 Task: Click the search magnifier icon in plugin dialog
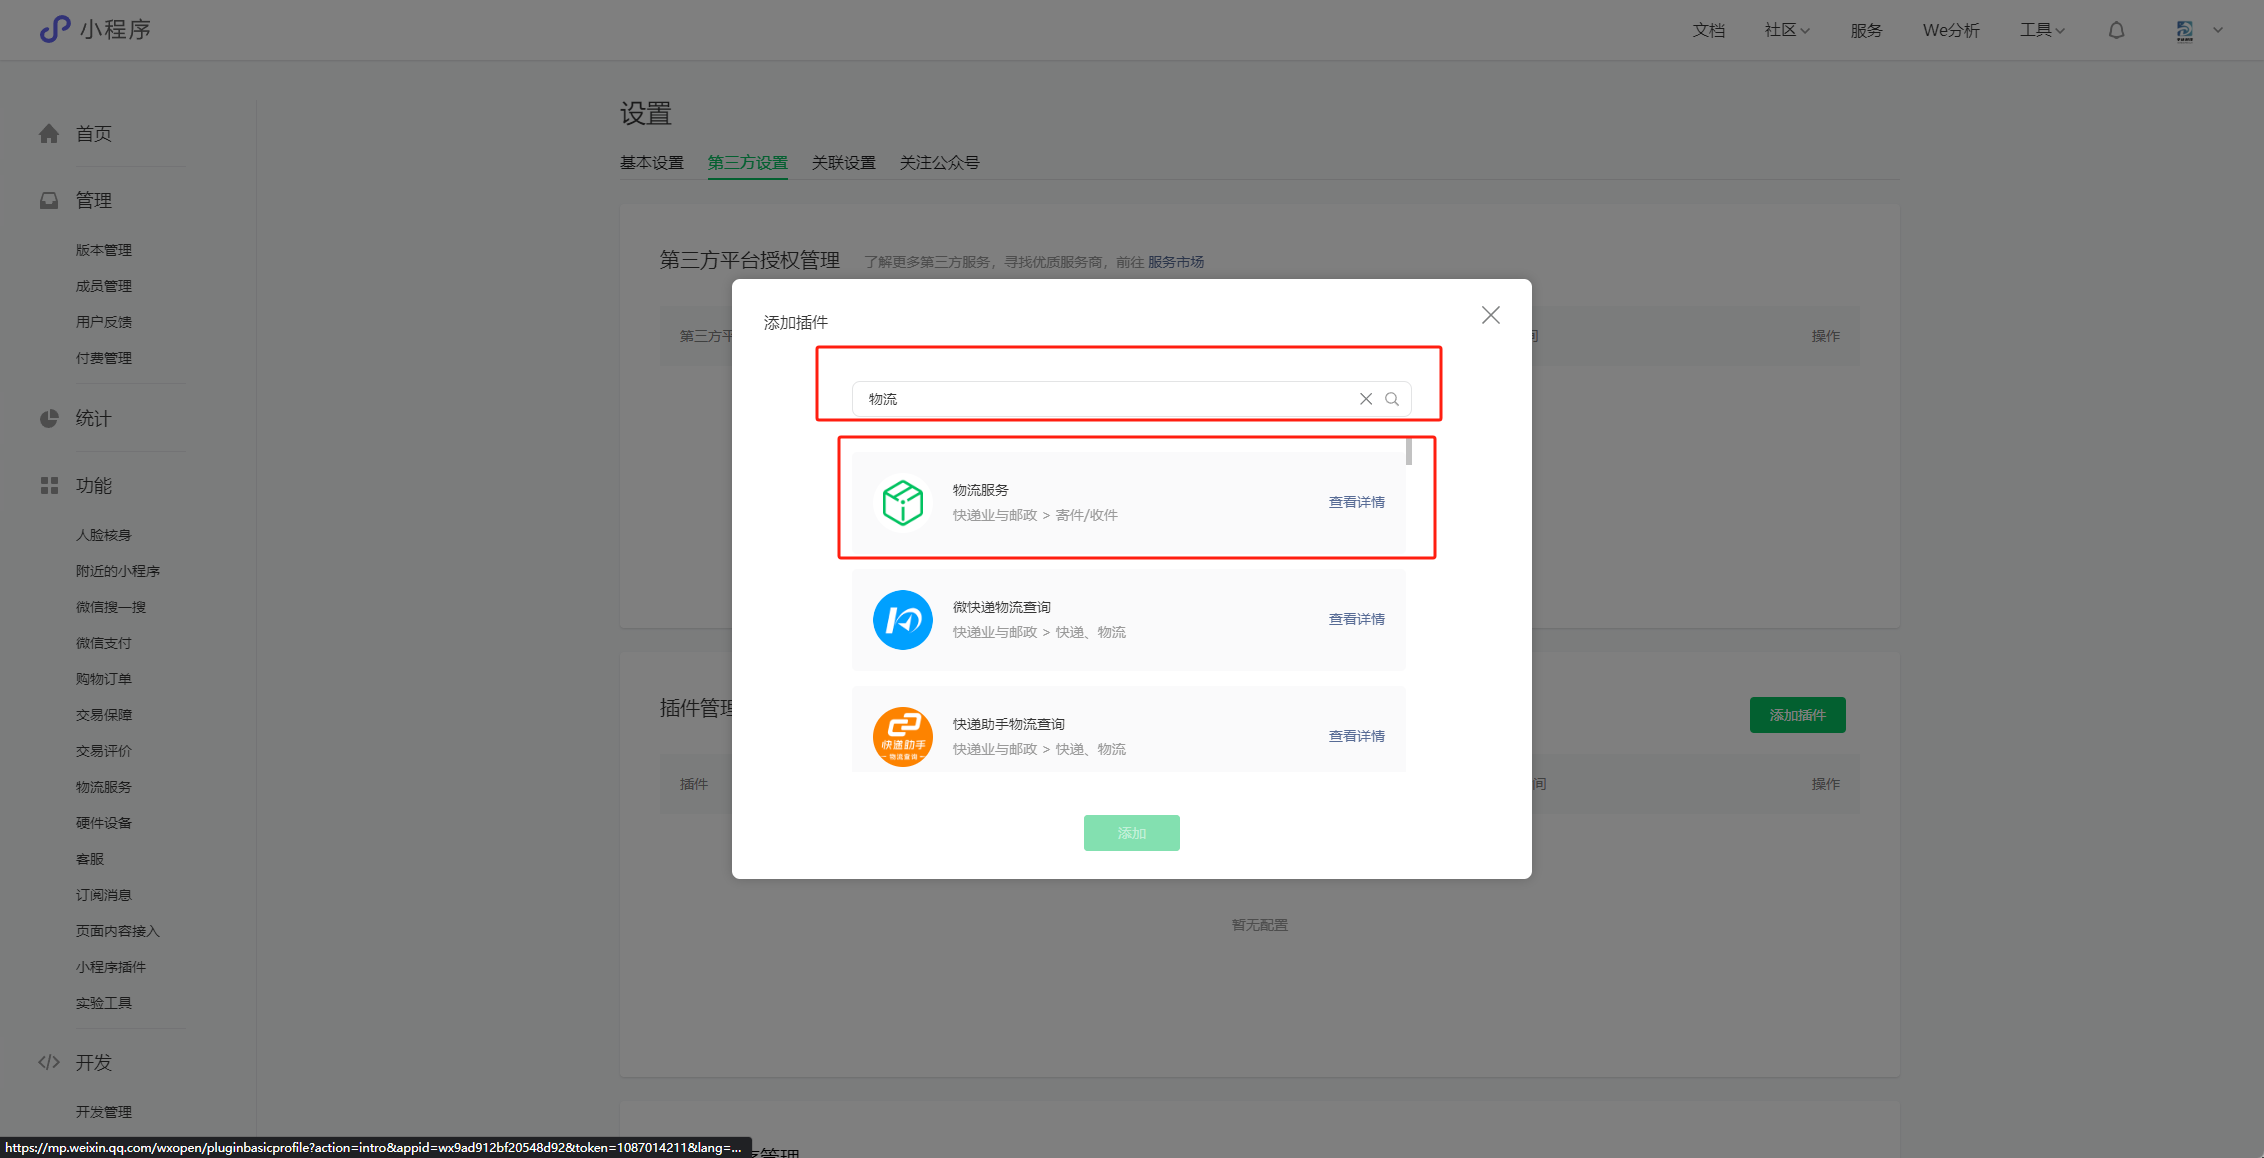click(1392, 399)
